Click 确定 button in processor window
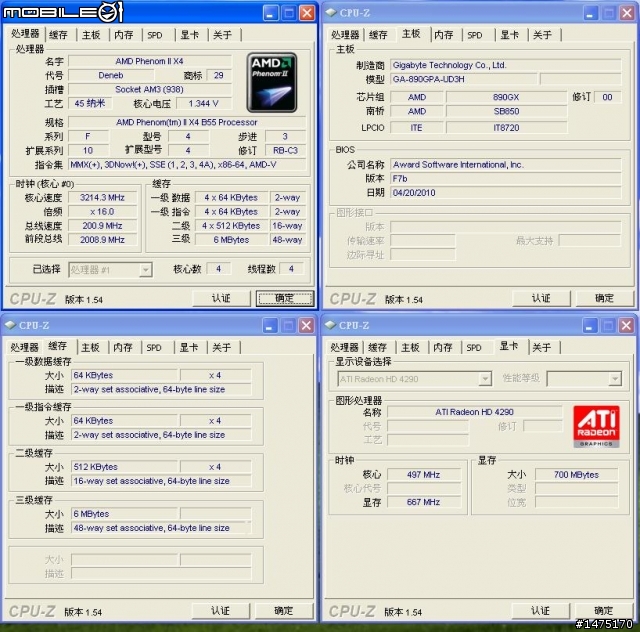640x632 pixels. pos(284,298)
